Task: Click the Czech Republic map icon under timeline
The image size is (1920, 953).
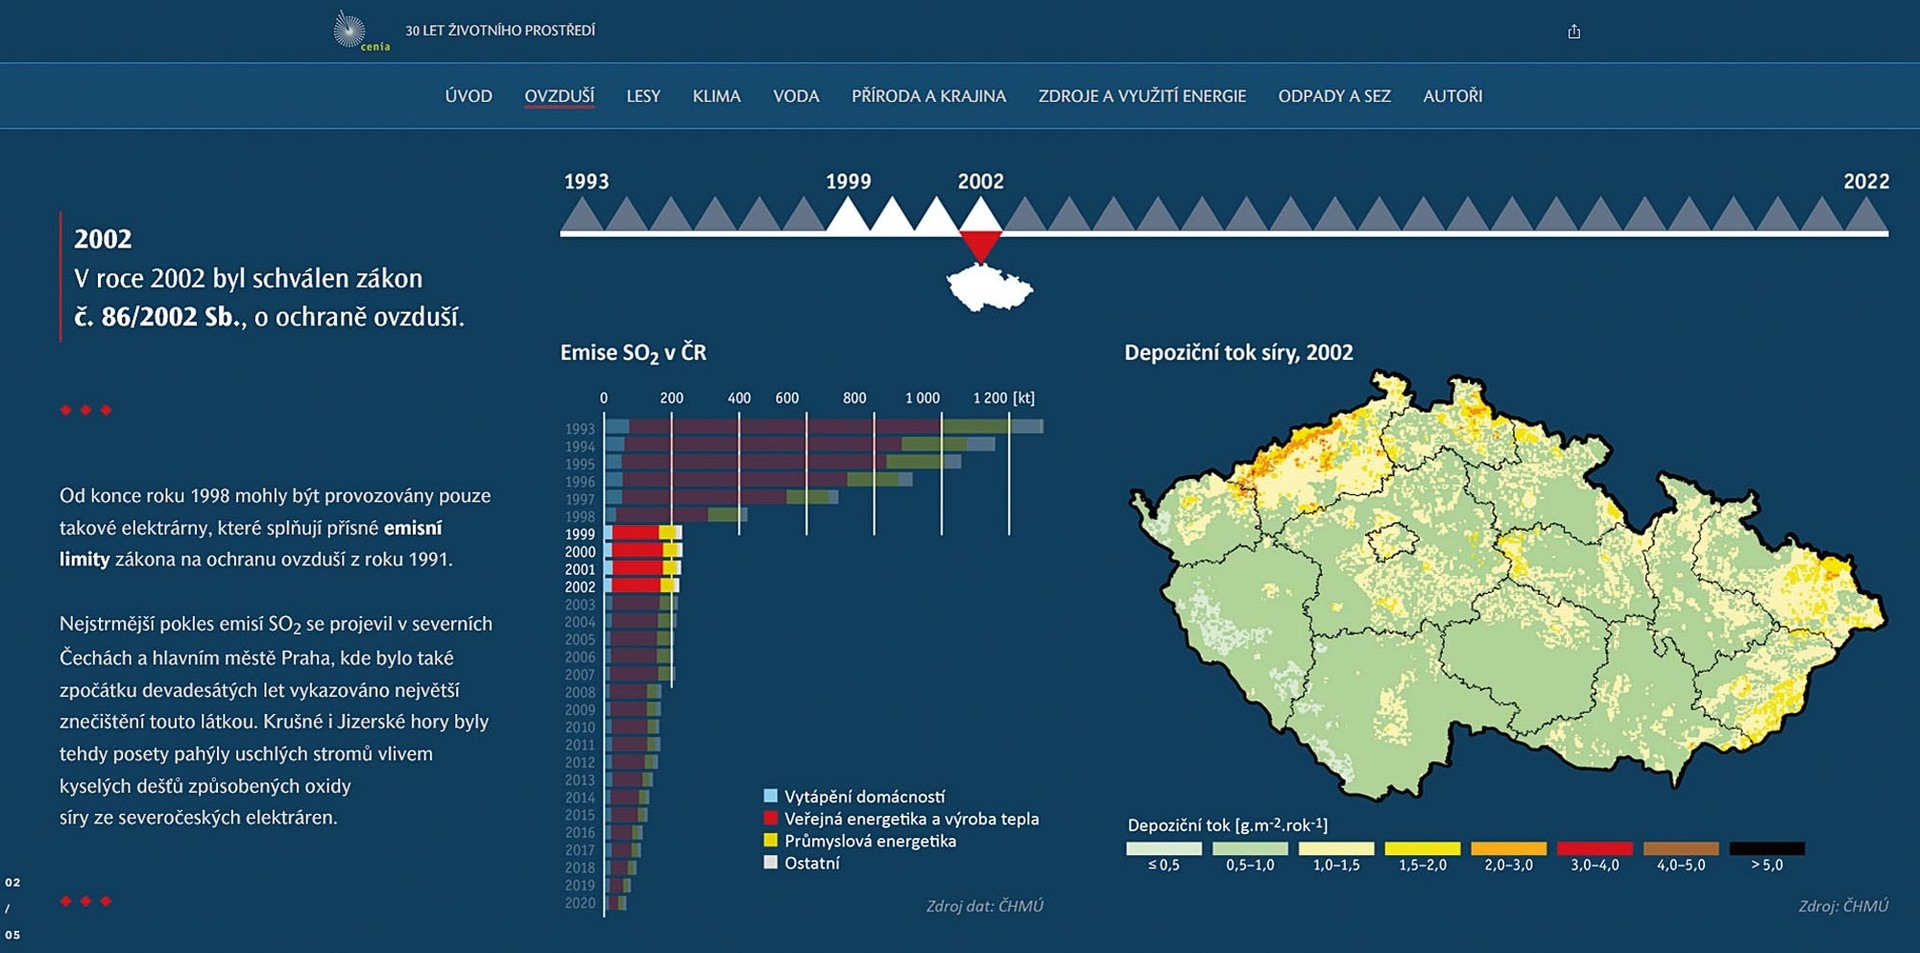Action: tap(989, 288)
